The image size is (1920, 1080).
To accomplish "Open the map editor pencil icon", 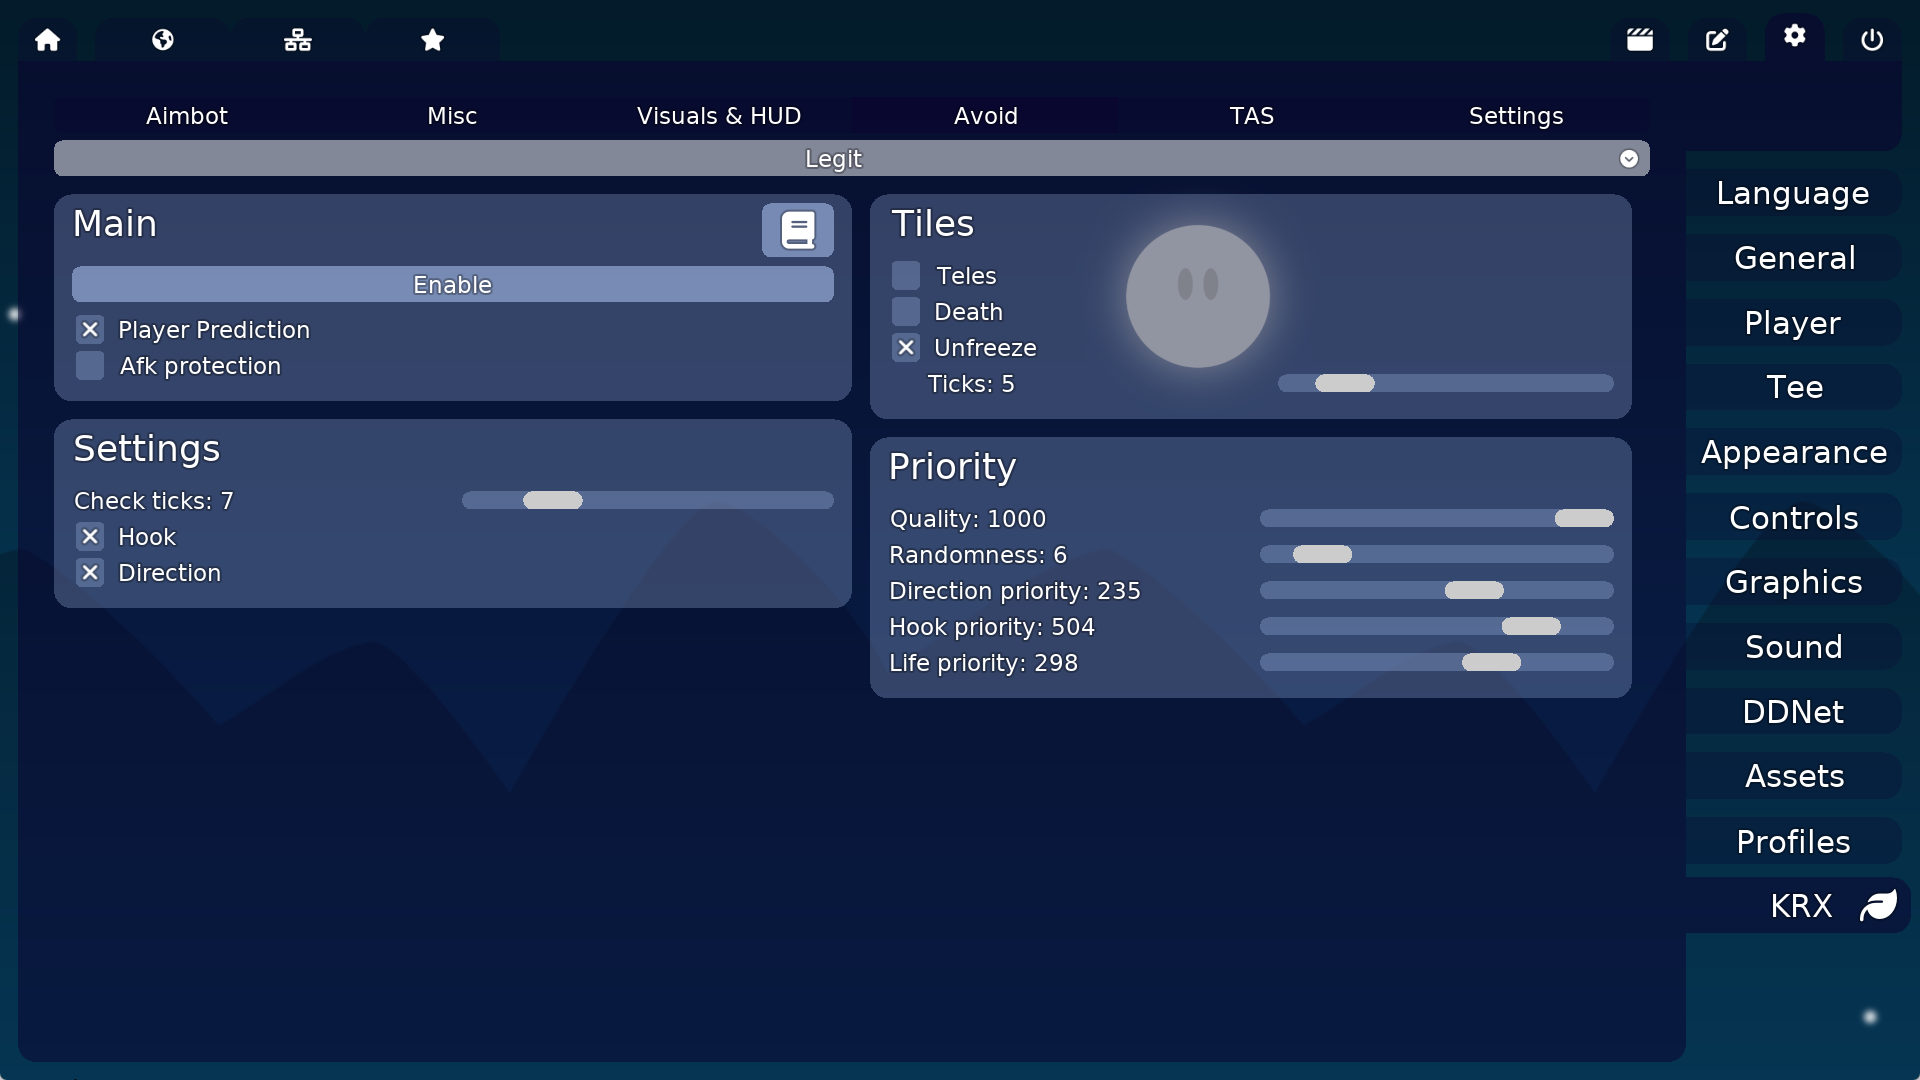I will pos(1717,40).
